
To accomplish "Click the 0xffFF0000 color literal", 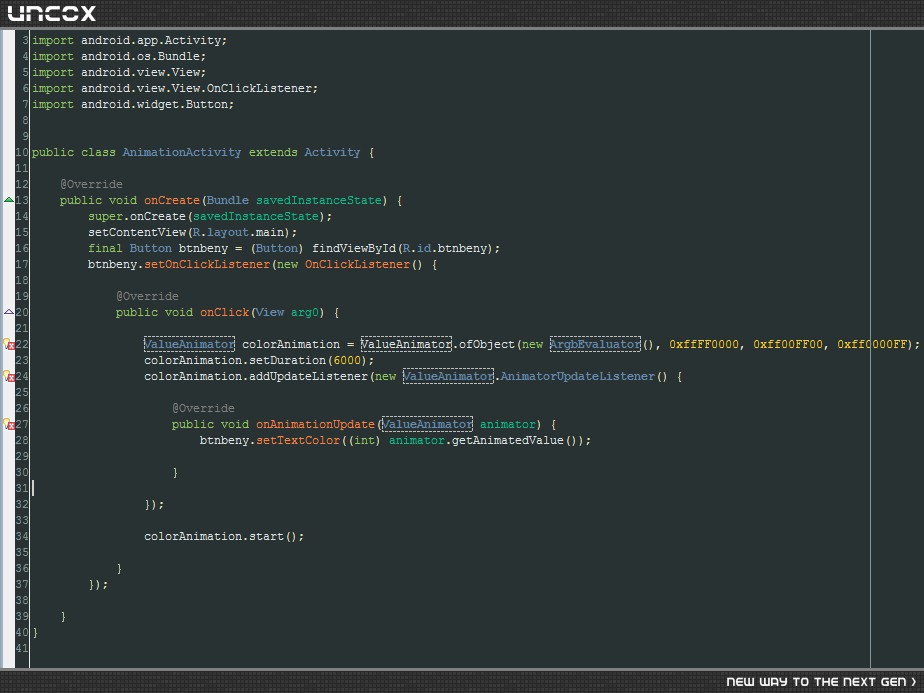I will pyautogui.click(x=704, y=344).
